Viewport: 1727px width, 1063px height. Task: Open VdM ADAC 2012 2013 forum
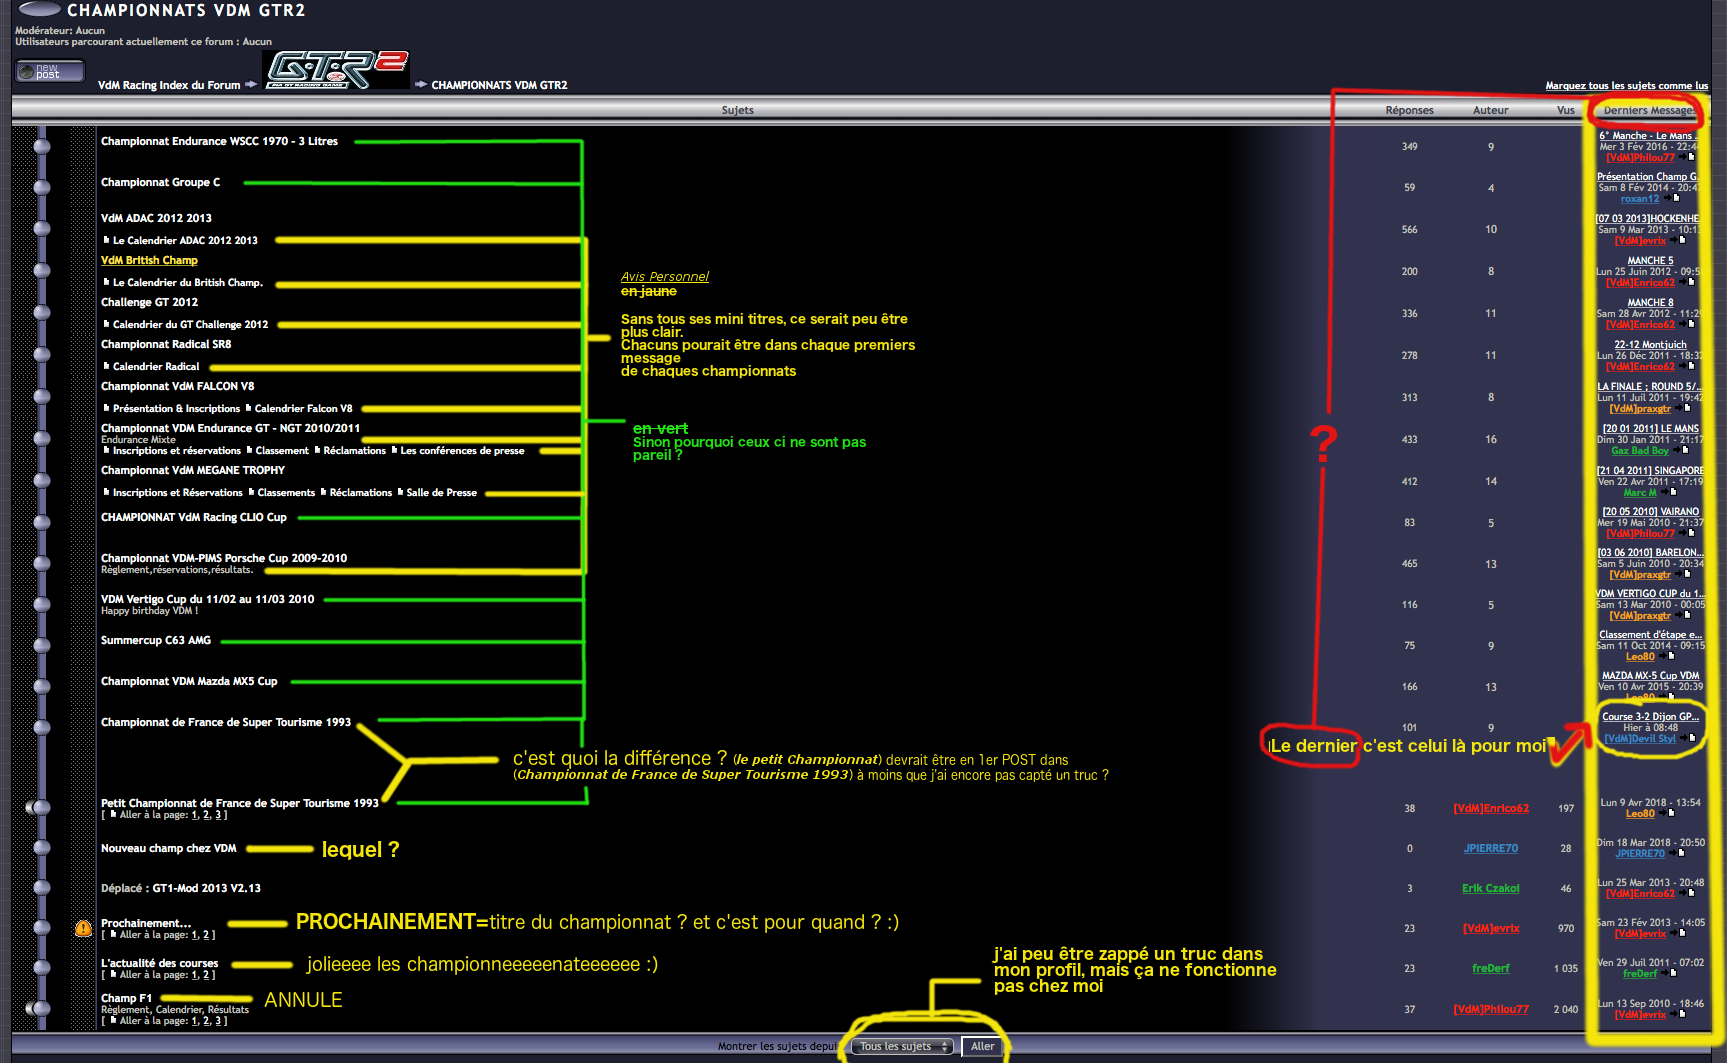[156, 218]
